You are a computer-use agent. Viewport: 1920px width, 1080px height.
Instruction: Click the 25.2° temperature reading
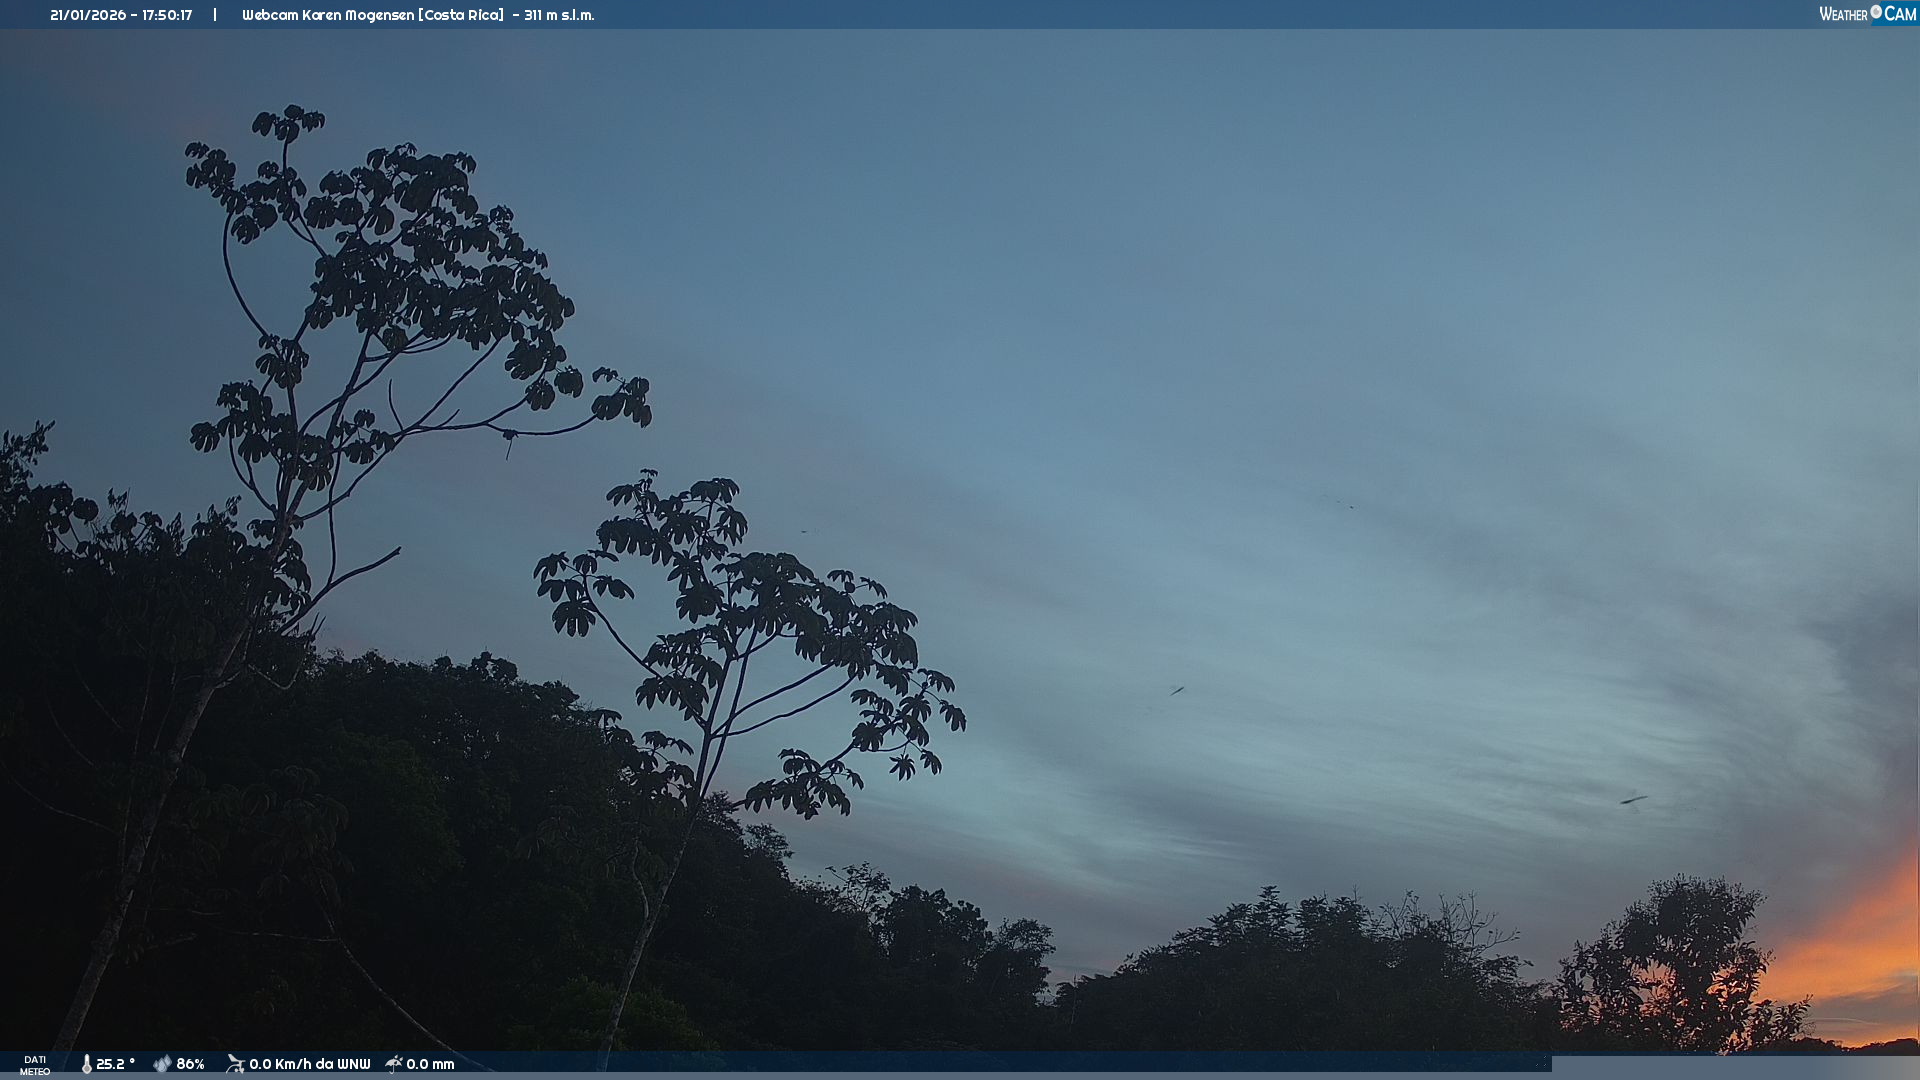115,1064
